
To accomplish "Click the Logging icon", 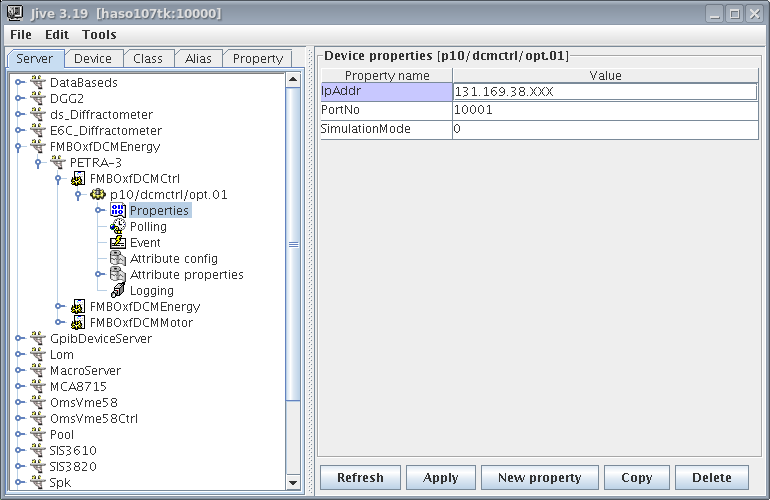I will (x=118, y=290).
